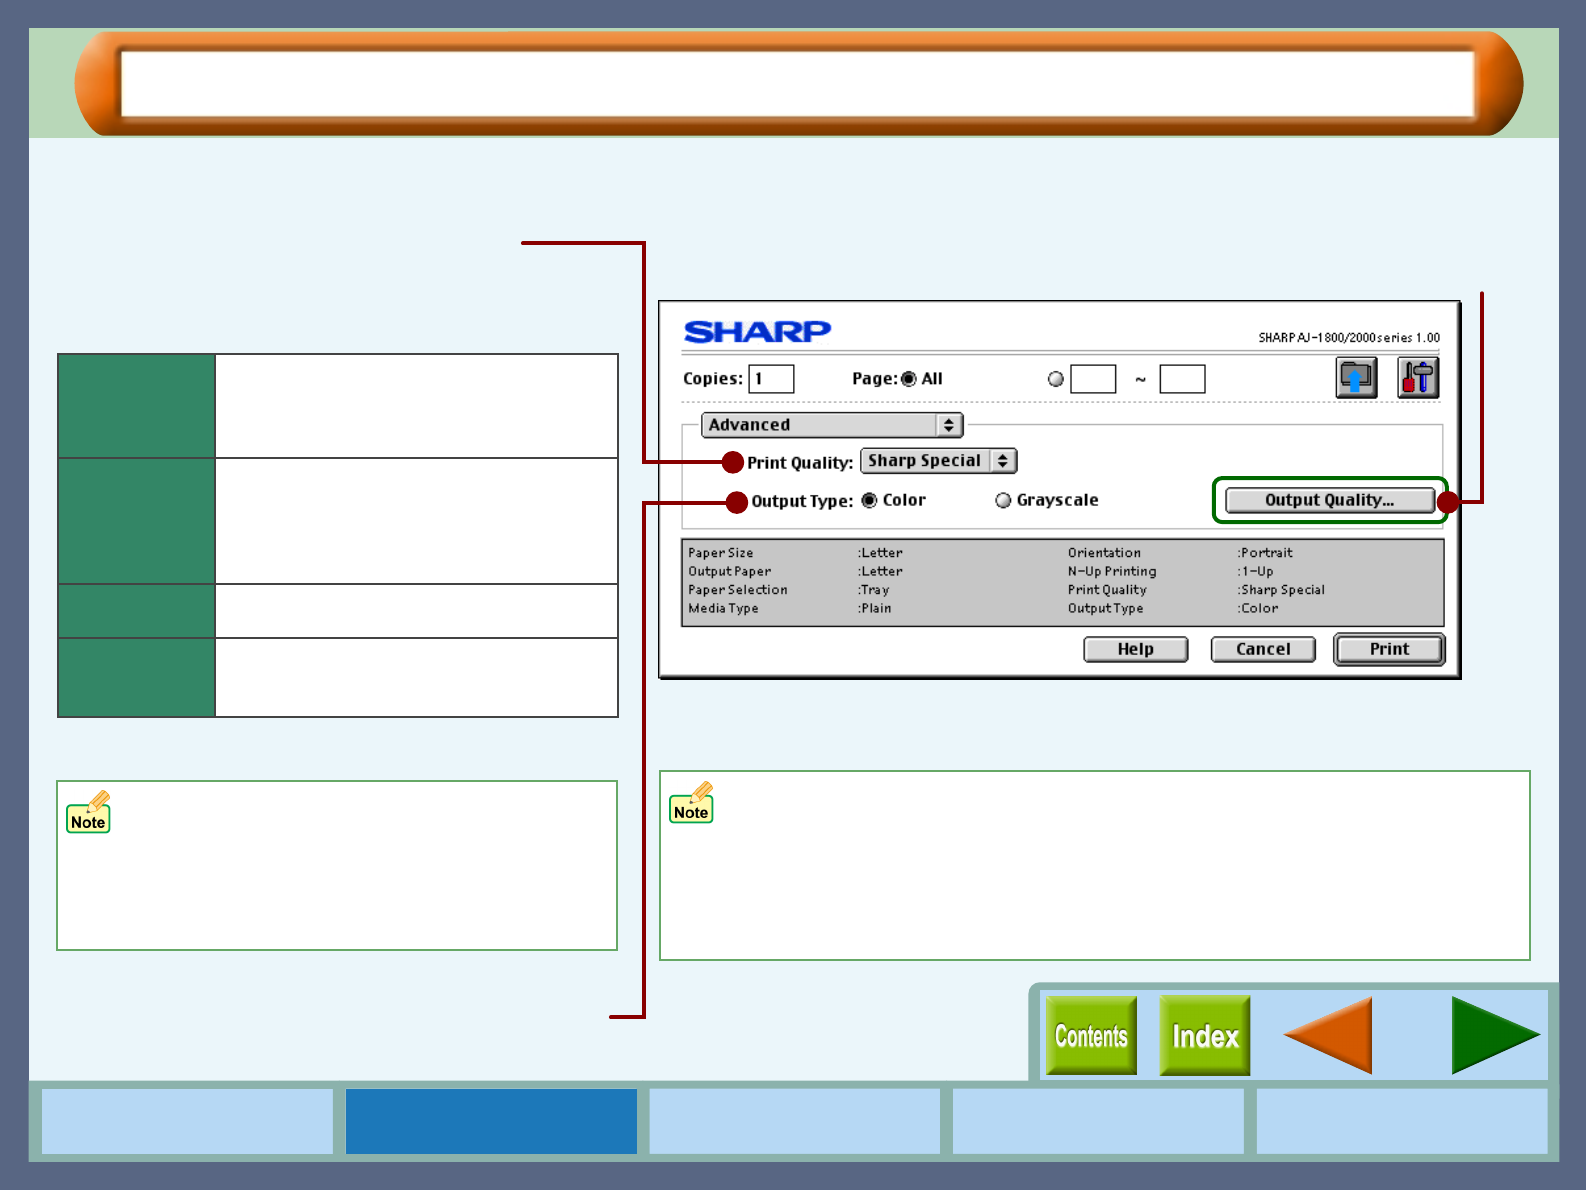Image resolution: width=1586 pixels, height=1190 pixels.
Task: Click the Cancel button
Action: (x=1263, y=649)
